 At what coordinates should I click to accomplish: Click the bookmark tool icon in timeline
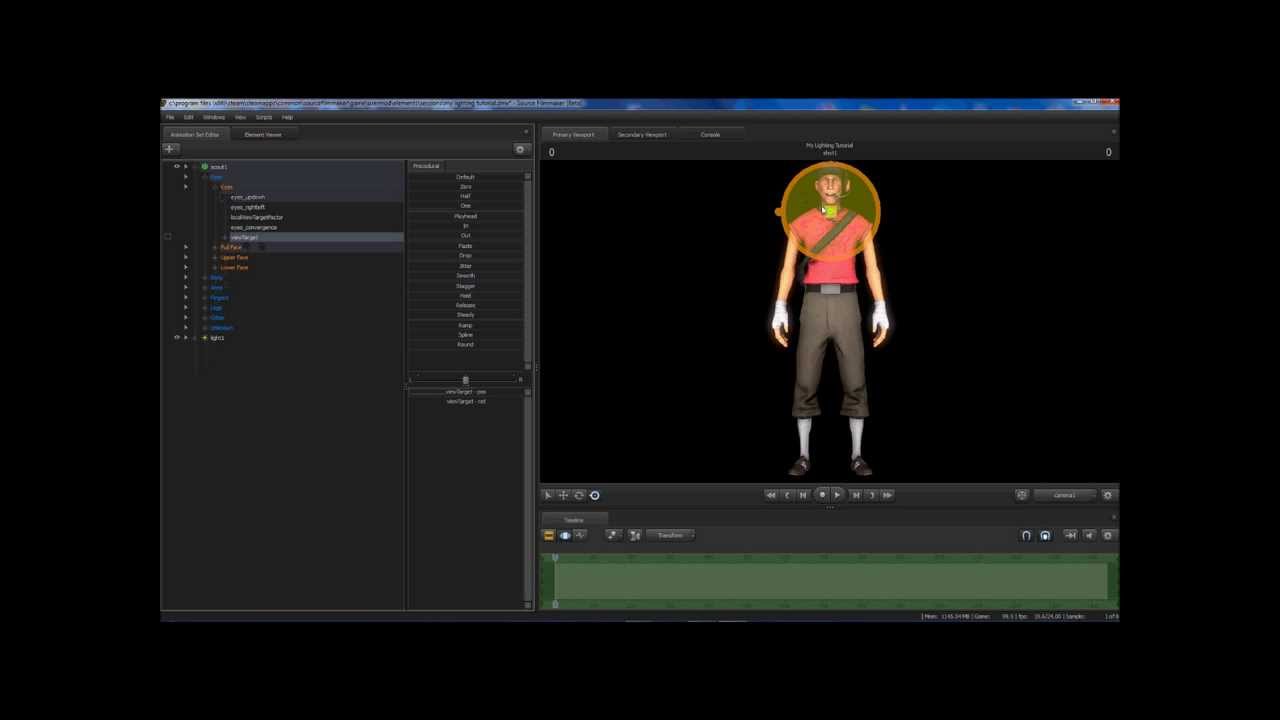click(x=613, y=535)
